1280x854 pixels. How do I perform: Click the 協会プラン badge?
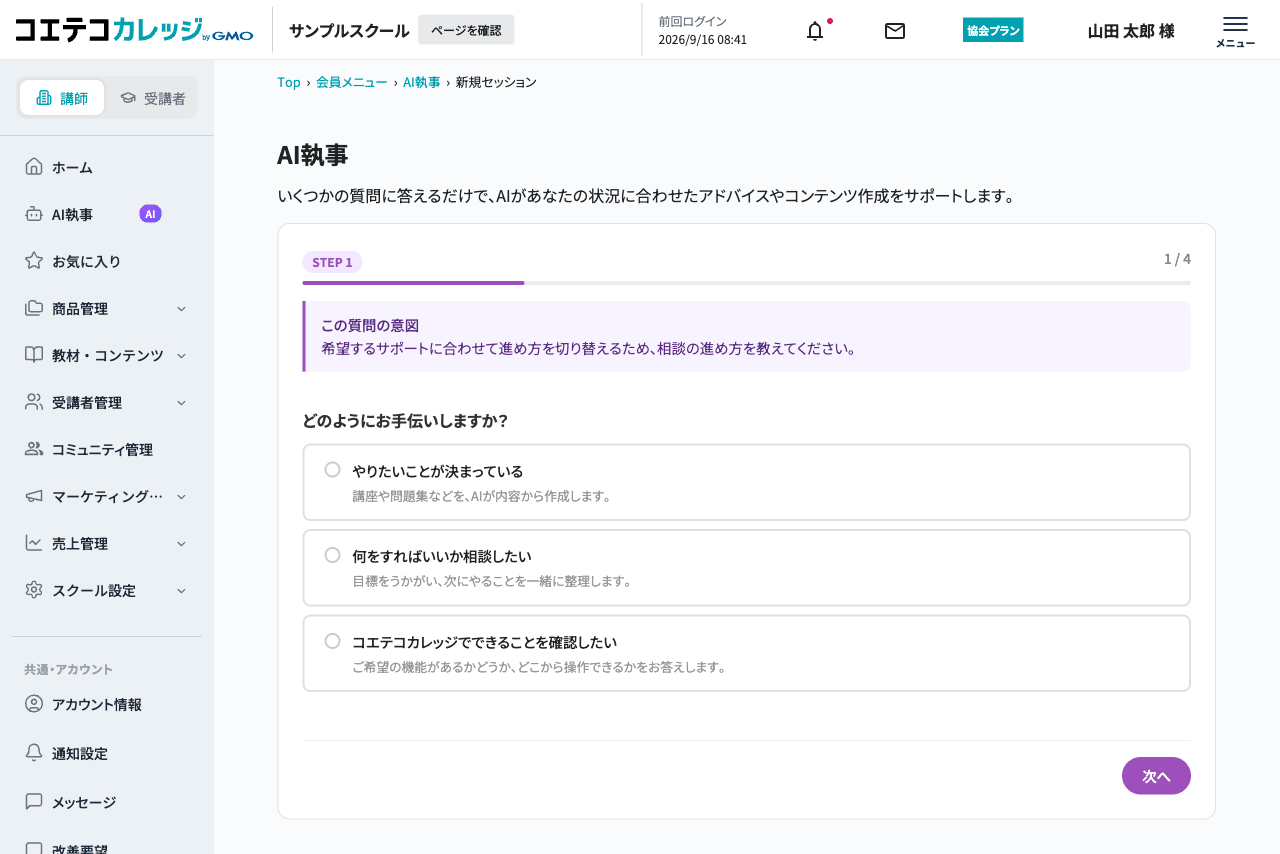tap(993, 30)
